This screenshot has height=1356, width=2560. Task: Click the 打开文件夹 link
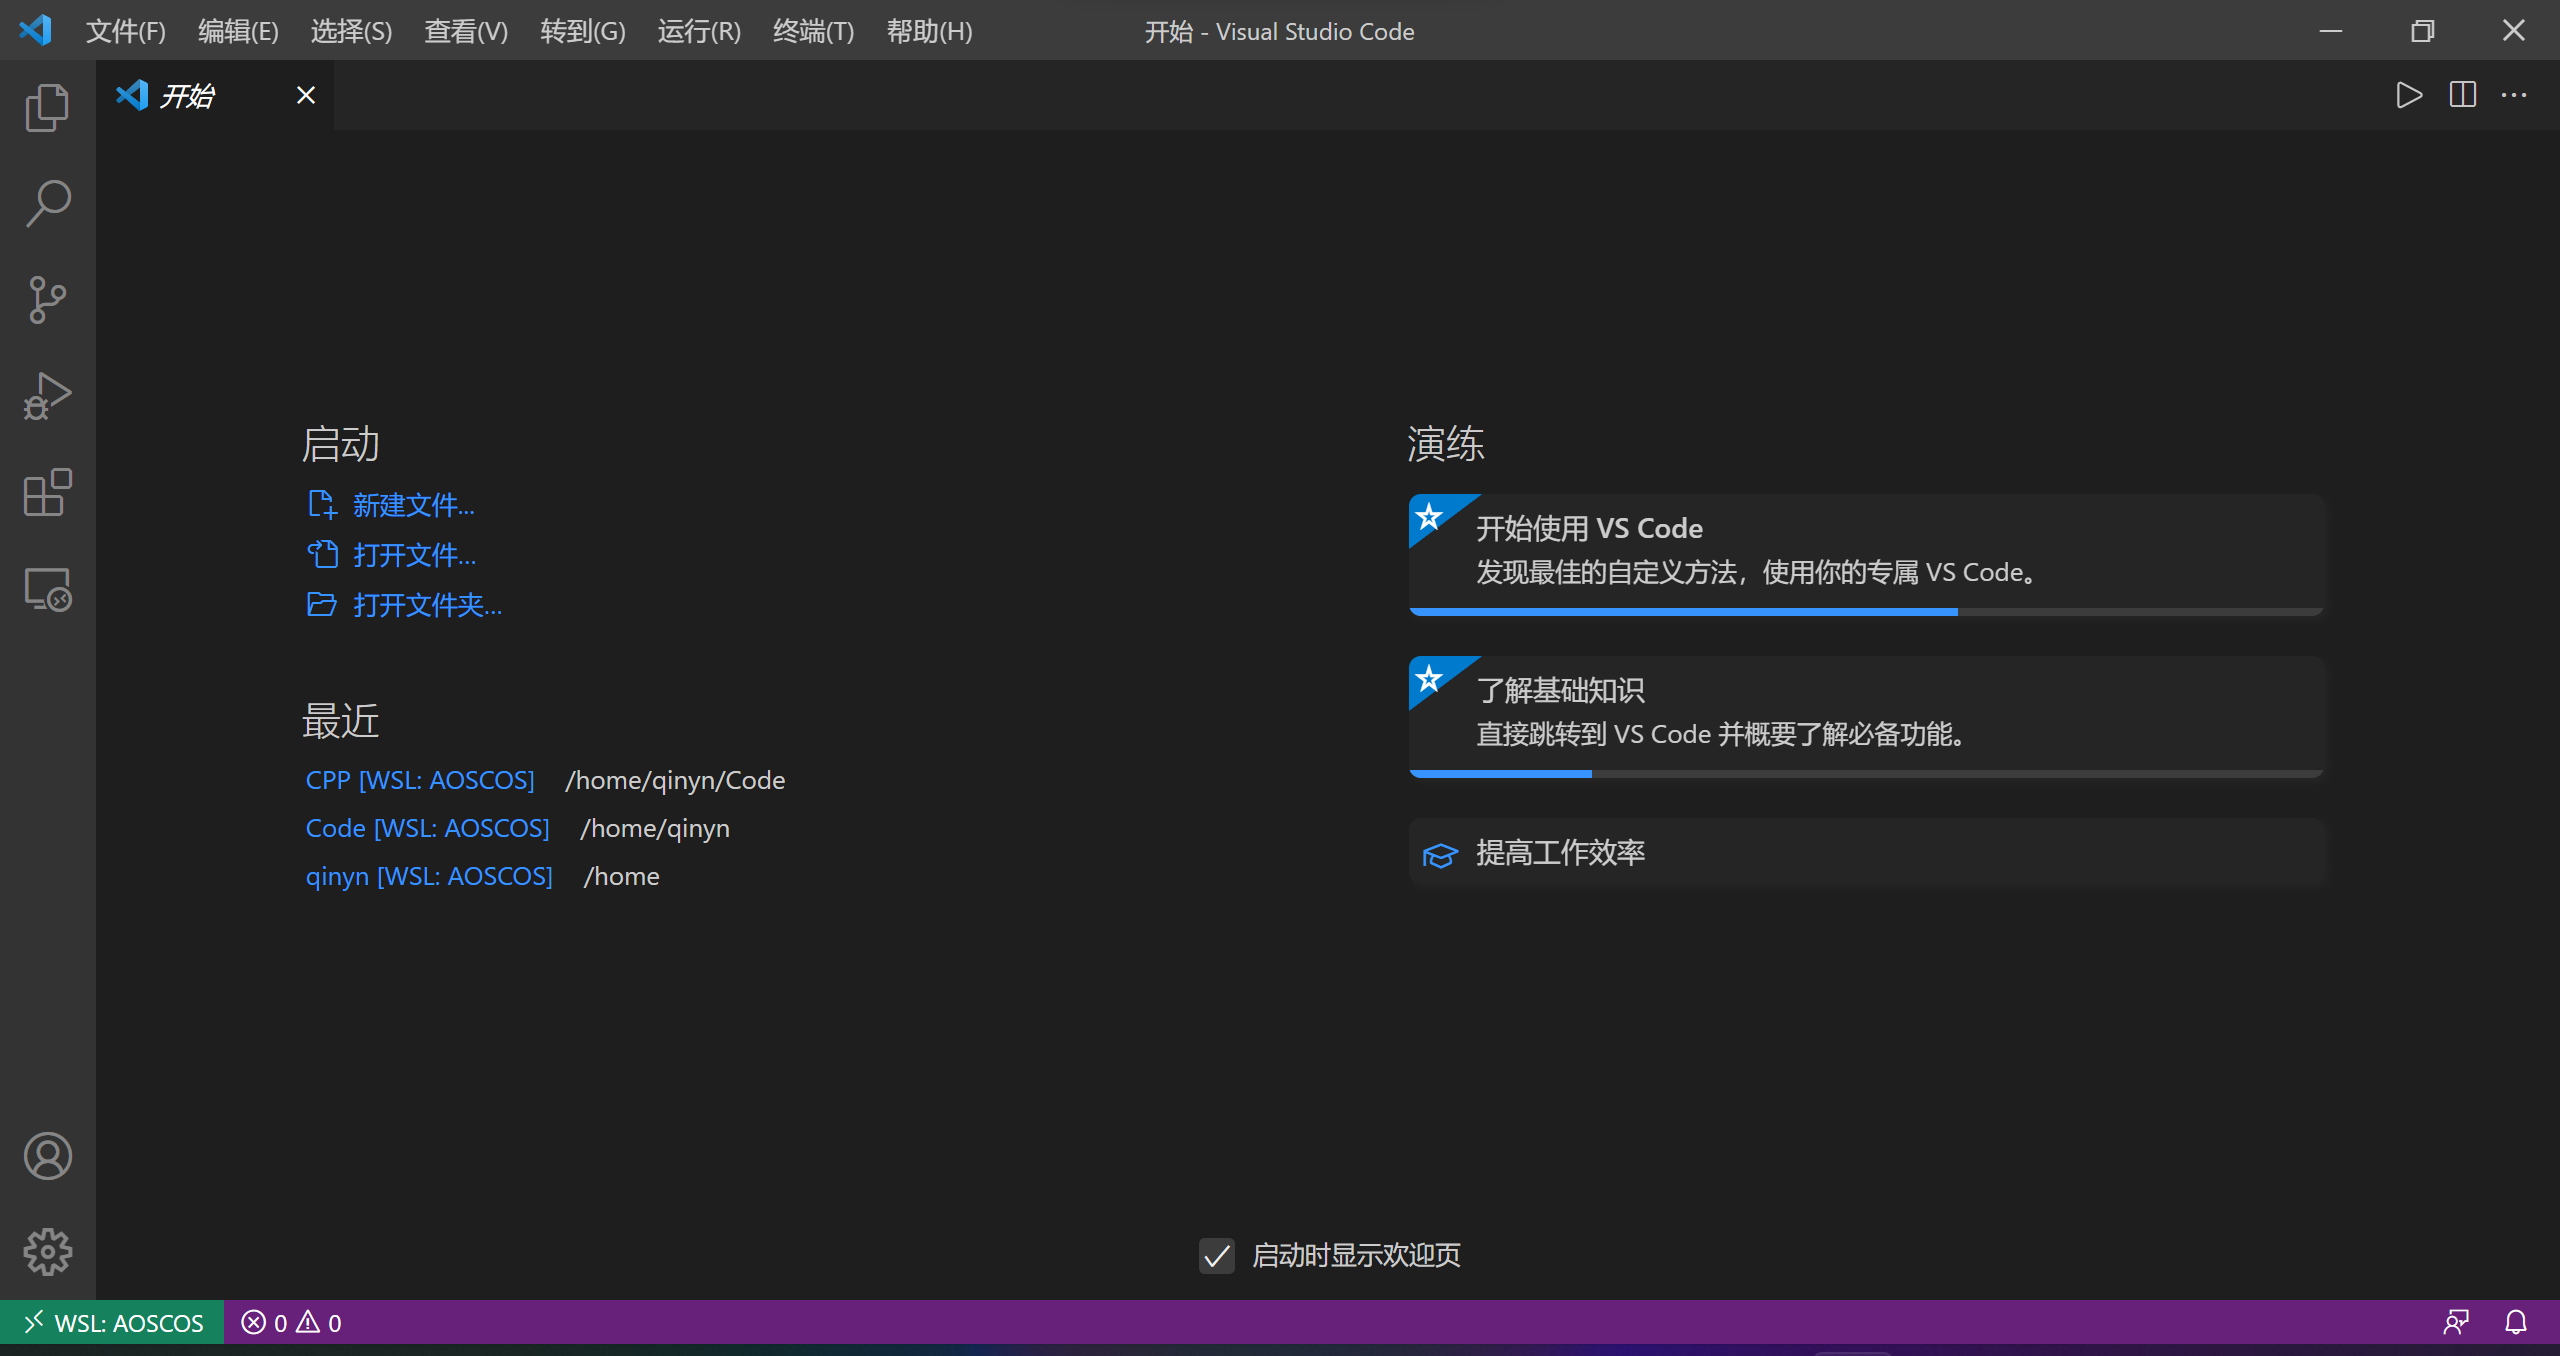tap(428, 605)
